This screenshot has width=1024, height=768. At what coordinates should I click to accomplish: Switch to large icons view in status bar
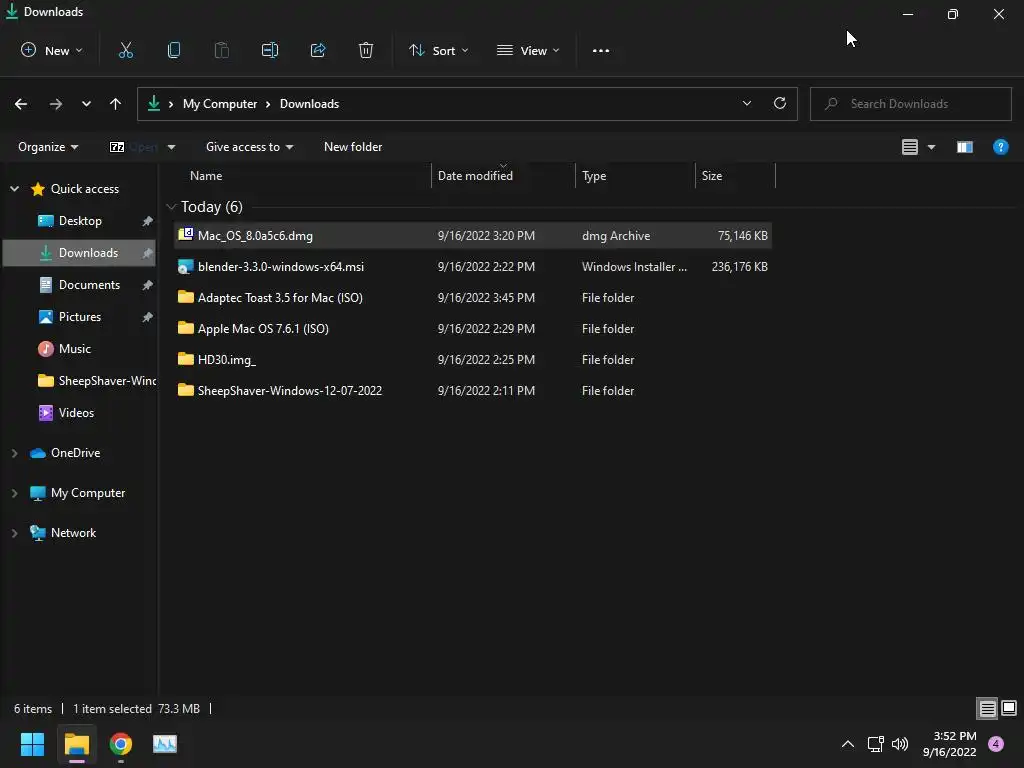[x=1009, y=708]
